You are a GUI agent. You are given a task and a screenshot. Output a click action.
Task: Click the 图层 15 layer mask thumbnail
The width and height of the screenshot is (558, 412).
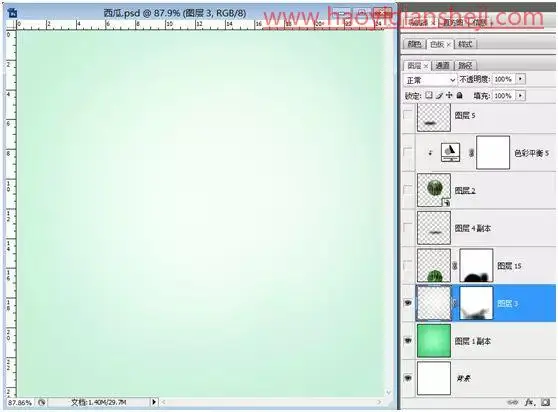476,265
